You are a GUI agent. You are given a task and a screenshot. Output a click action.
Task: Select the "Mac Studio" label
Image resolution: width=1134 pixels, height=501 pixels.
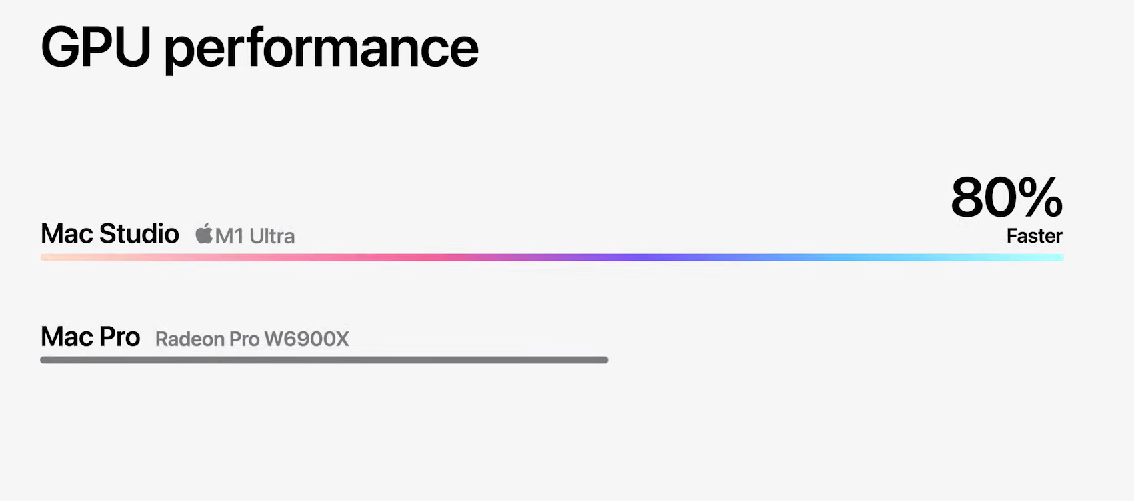[110, 234]
